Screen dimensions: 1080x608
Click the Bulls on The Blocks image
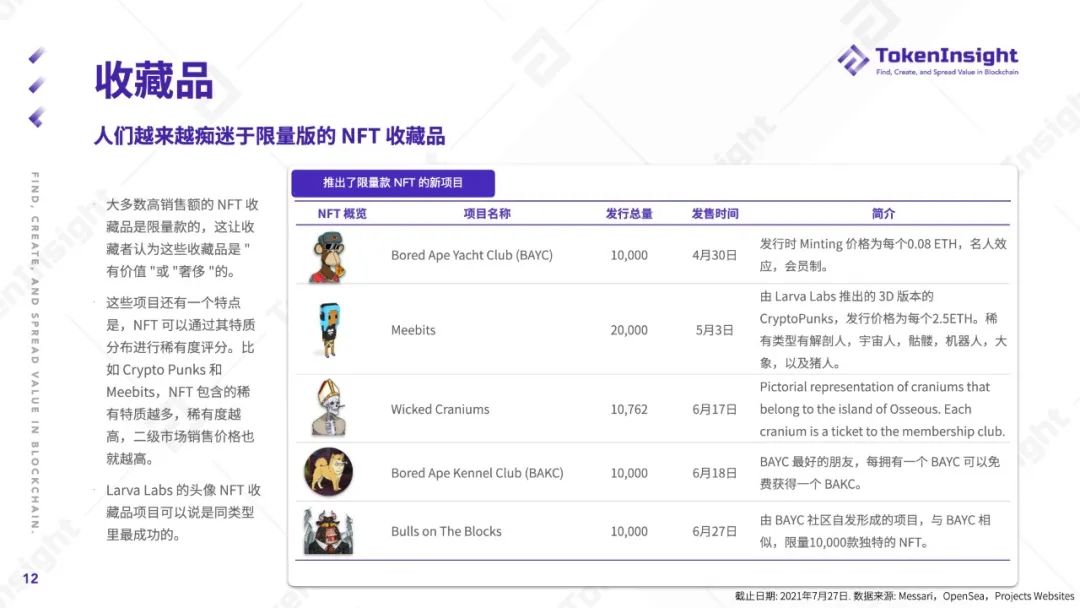329,531
